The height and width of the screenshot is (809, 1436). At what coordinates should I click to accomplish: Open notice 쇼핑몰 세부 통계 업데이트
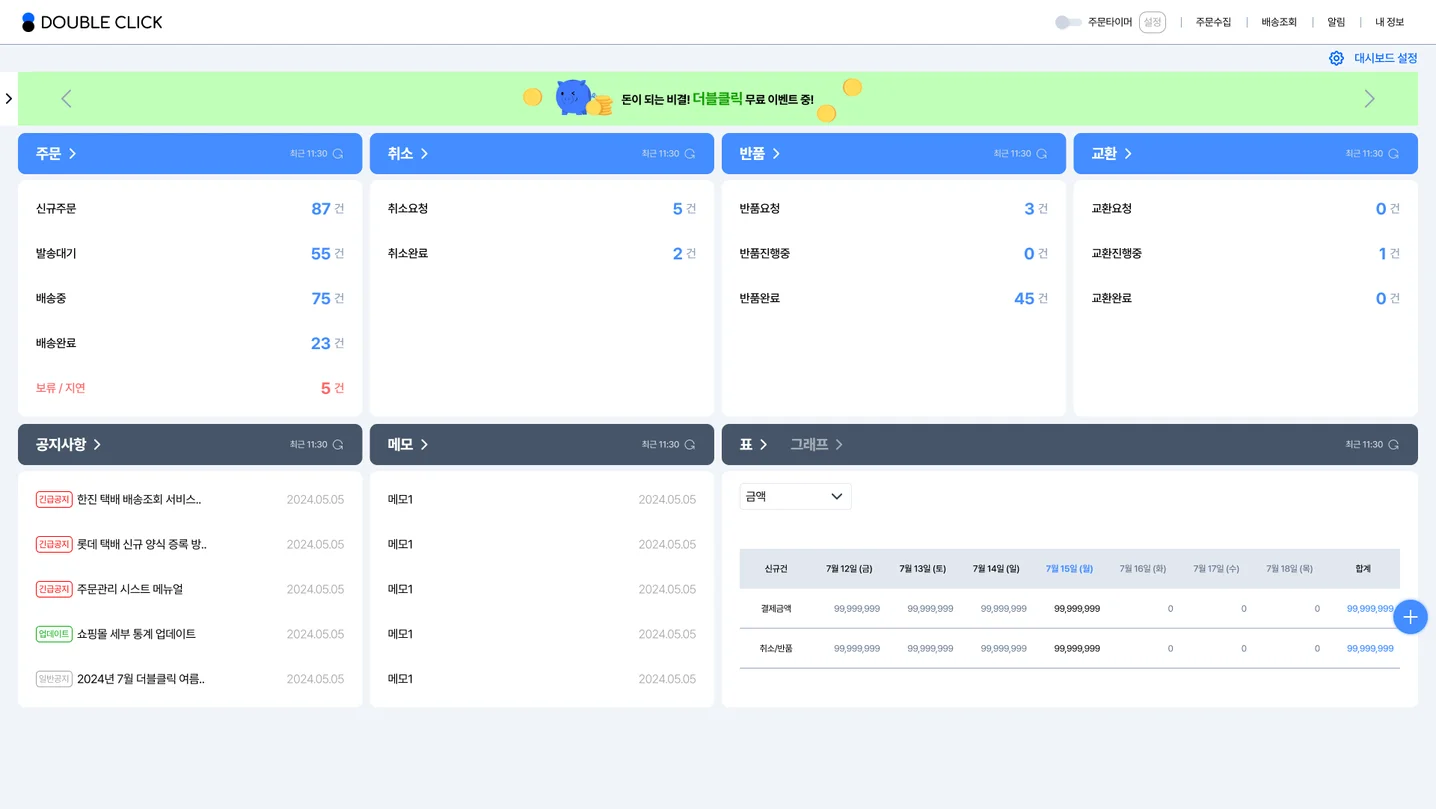pyautogui.click(x=136, y=634)
